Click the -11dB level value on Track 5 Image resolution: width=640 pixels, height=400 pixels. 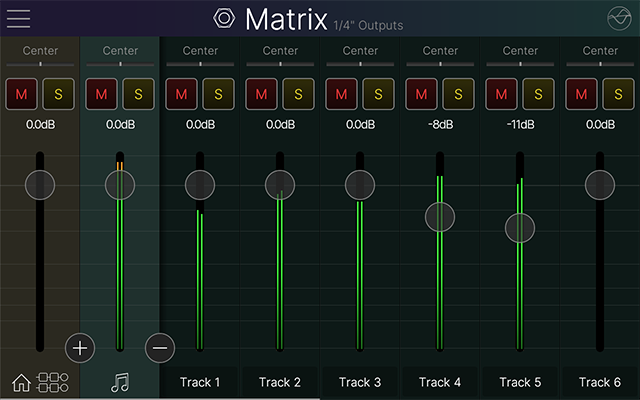coord(520,124)
